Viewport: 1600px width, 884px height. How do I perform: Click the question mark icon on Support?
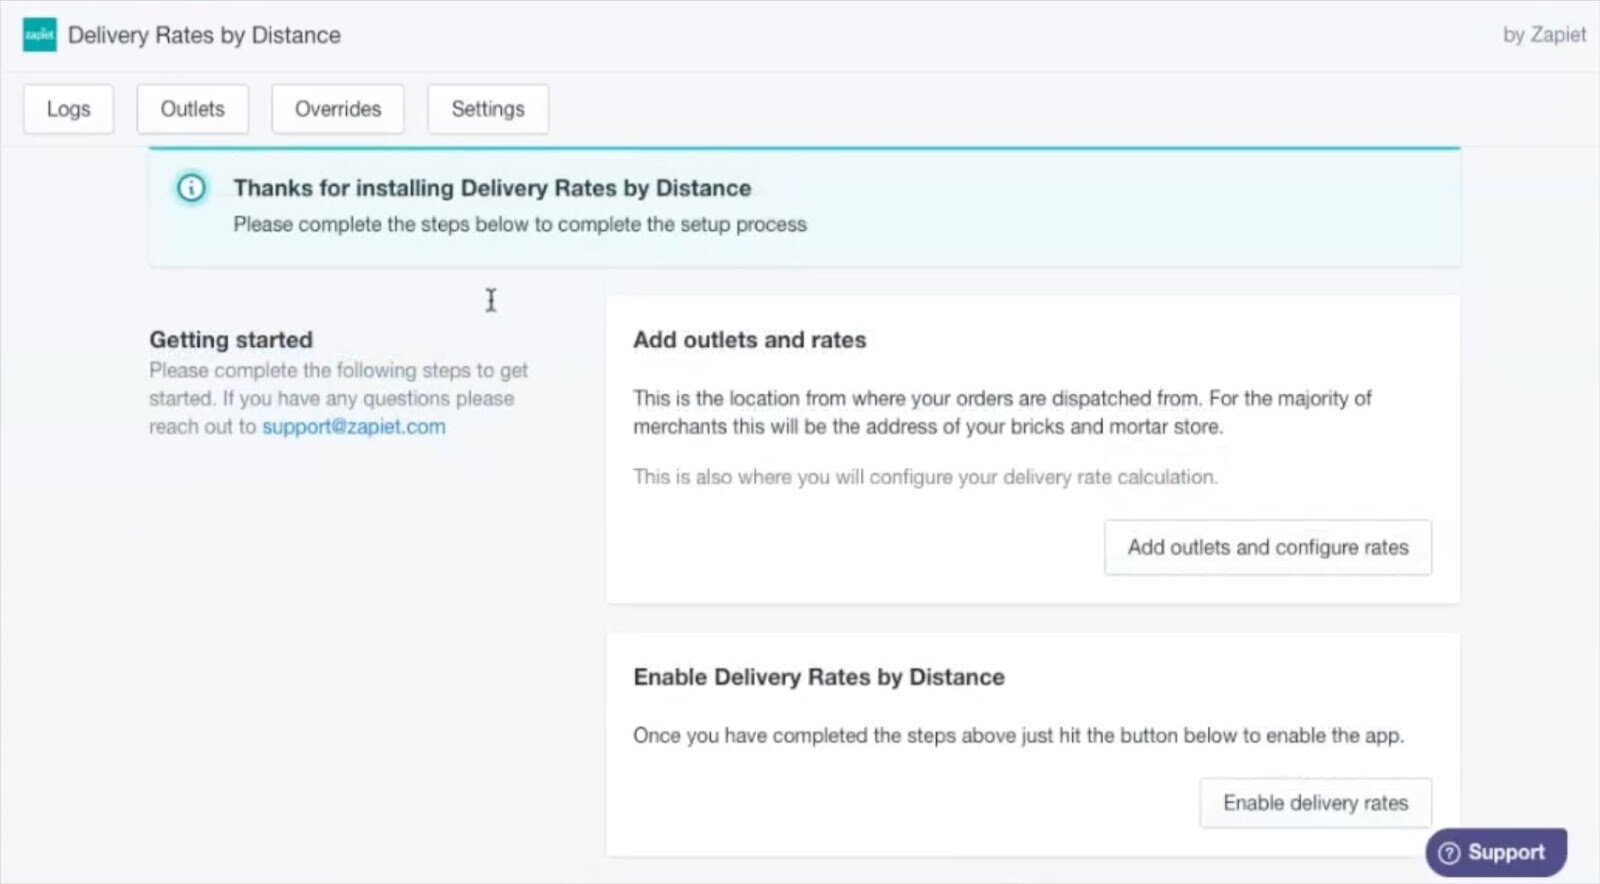tap(1449, 853)
